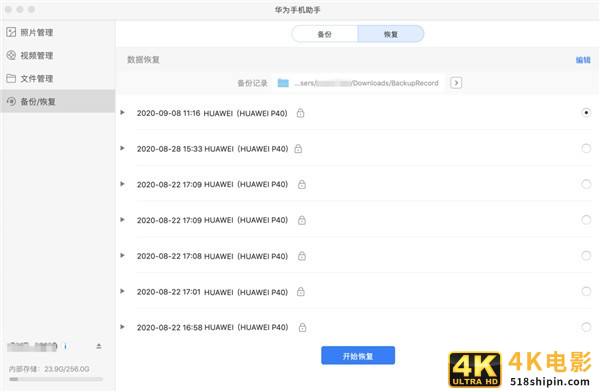Click the backup record folder icon
The height and width of the screenshot is (392, 600).
tap(283, 83)
